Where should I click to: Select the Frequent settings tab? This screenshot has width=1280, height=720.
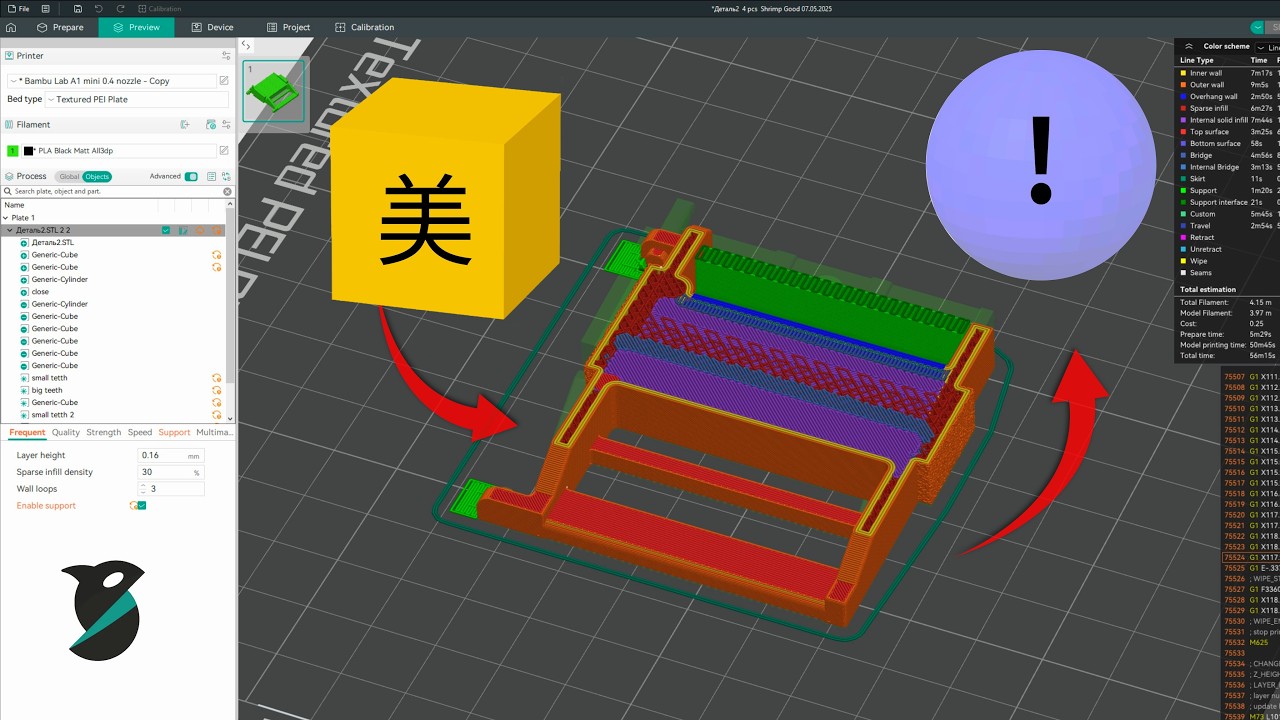coord(27,433)
